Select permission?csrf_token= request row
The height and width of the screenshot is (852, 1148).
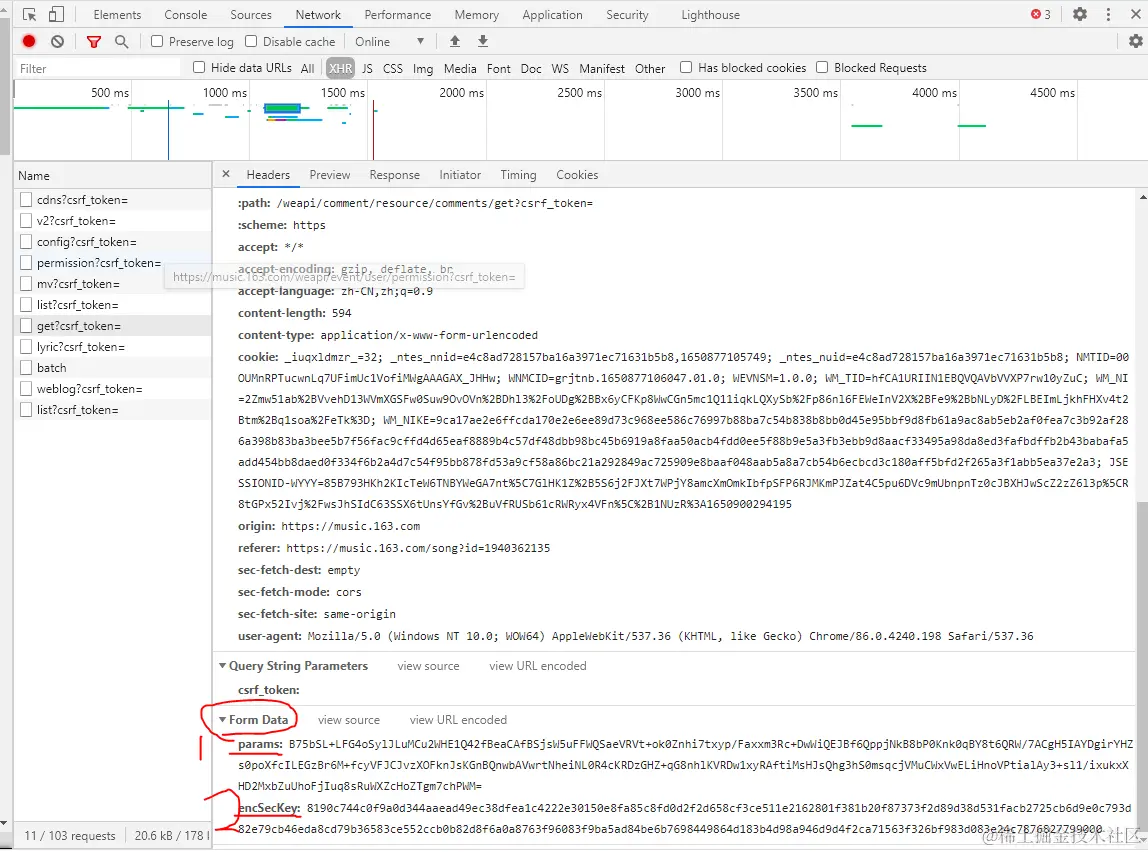[x=113, y=263]
